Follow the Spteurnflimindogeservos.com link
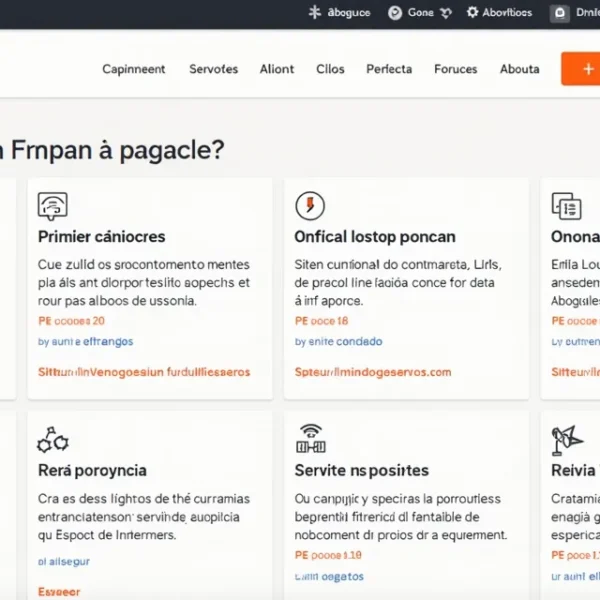 (x=373, y=372)
